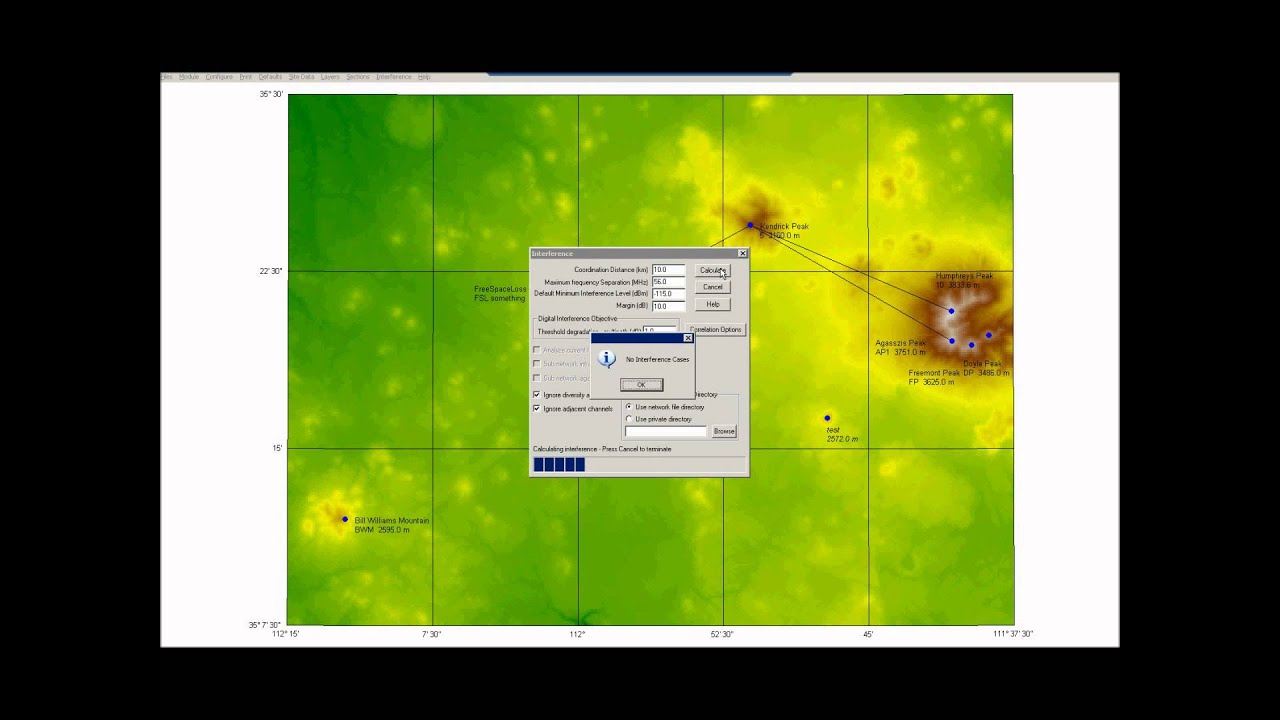Close the No Interference Cases message box
Viewport: 1280px width, 720px height.
pyautogui.click(x=687, y=338)
